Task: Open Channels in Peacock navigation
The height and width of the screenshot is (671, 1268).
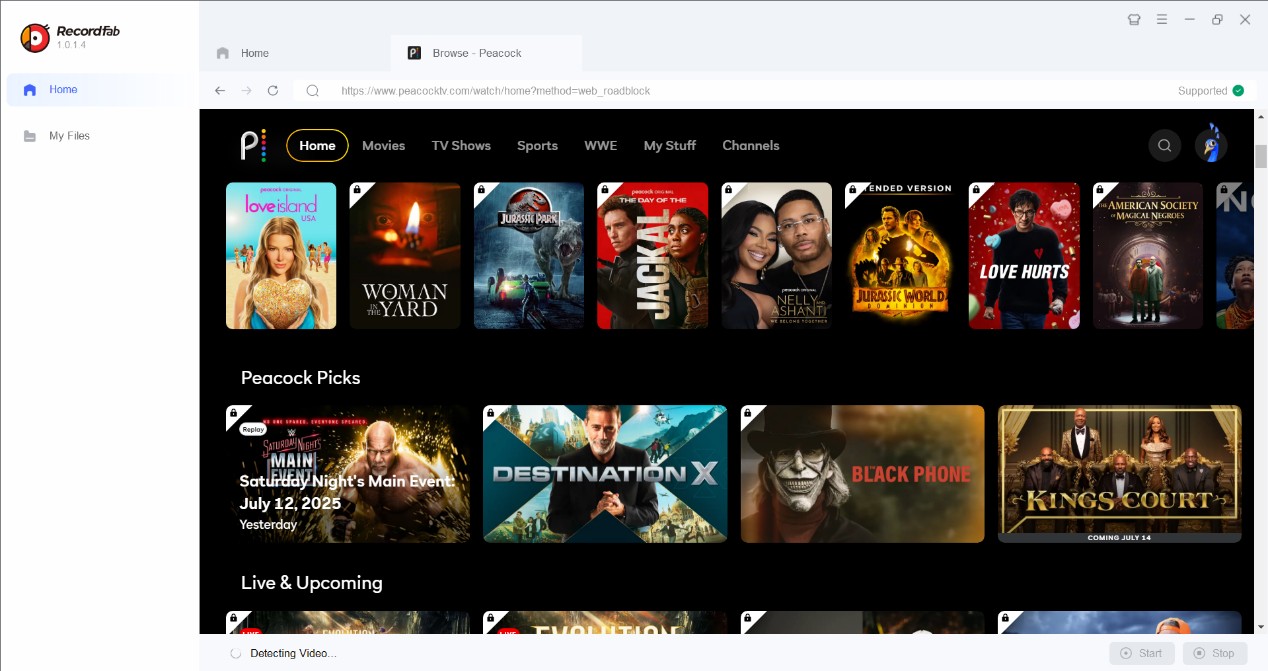Action: (750, 145)
